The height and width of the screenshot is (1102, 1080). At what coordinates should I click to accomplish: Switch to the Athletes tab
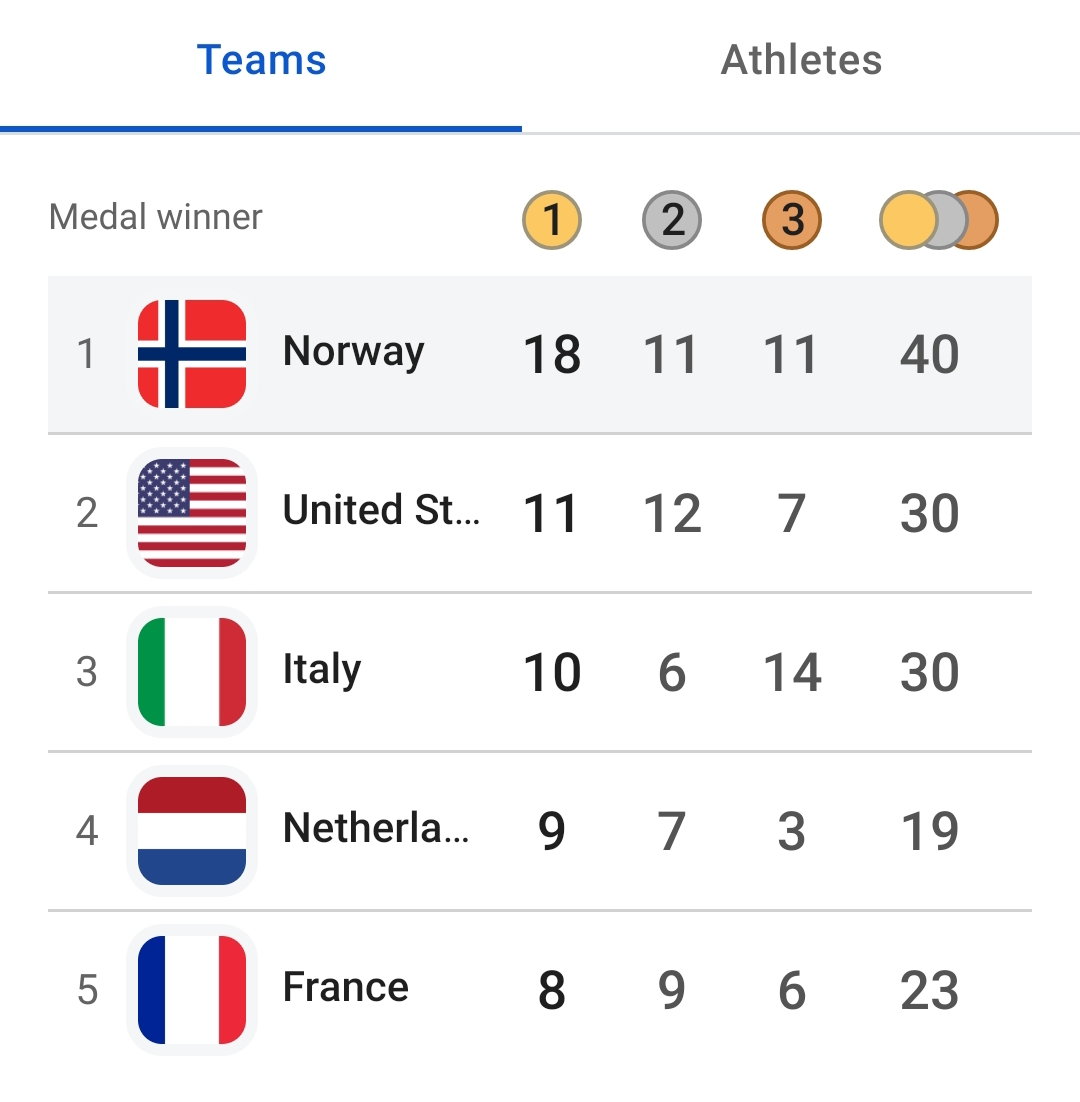[x=801, y=60]
